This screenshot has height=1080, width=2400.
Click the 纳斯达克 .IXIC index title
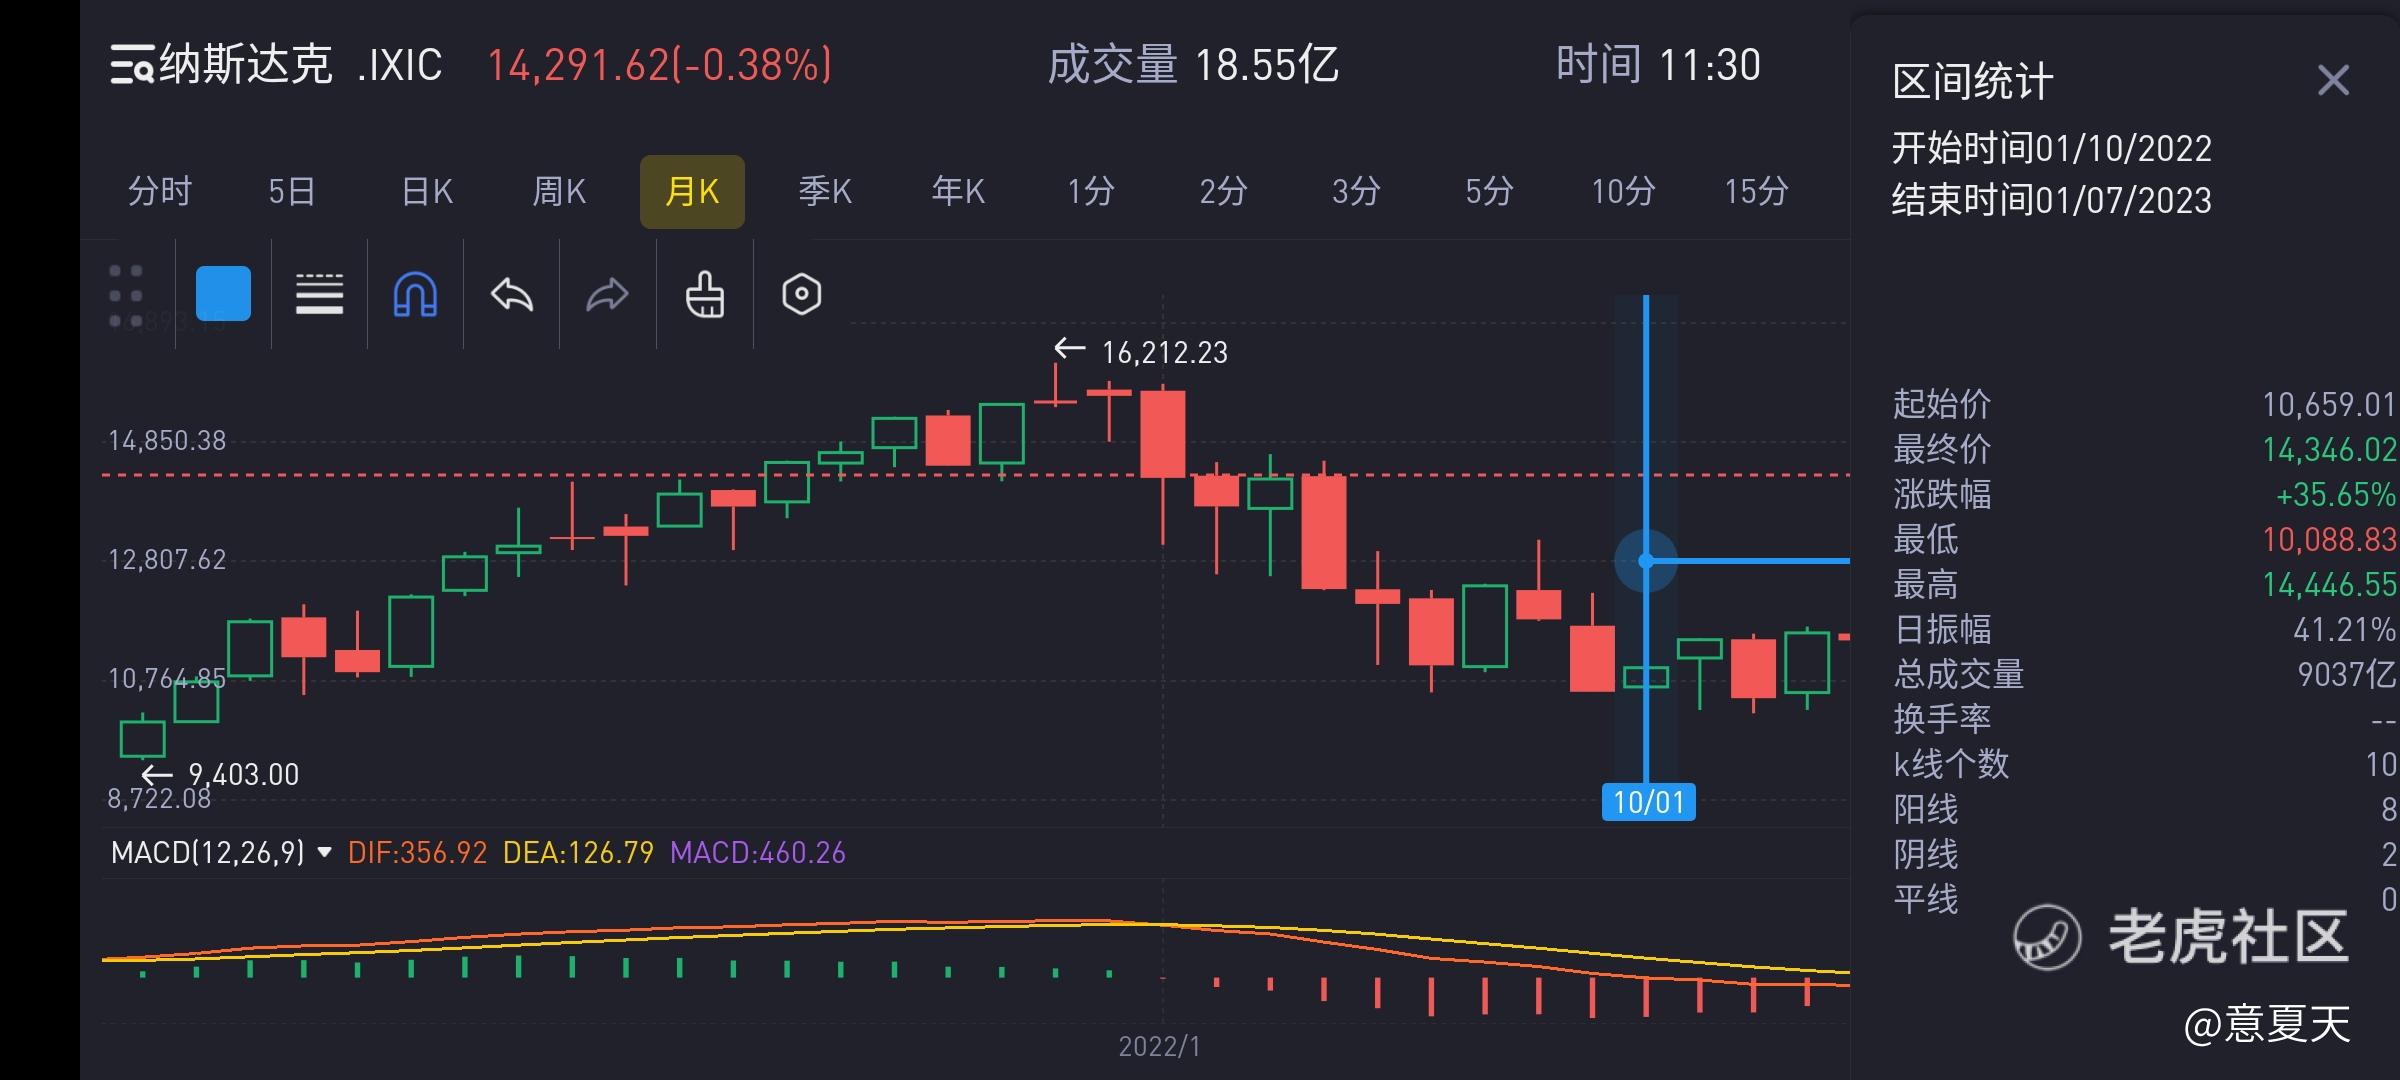tap(301, 65)
